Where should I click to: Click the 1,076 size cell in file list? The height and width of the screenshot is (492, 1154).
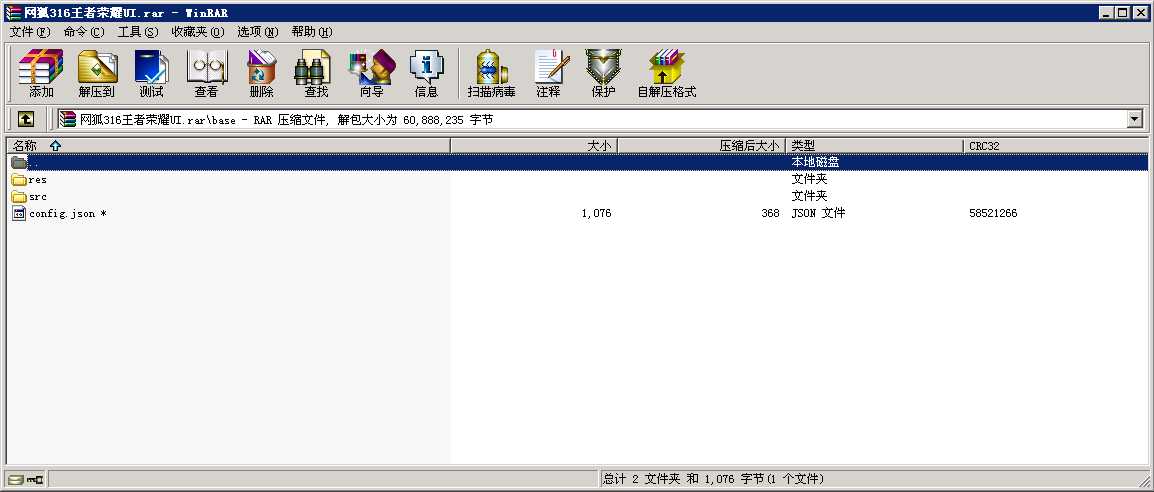(x=596, y=213)
